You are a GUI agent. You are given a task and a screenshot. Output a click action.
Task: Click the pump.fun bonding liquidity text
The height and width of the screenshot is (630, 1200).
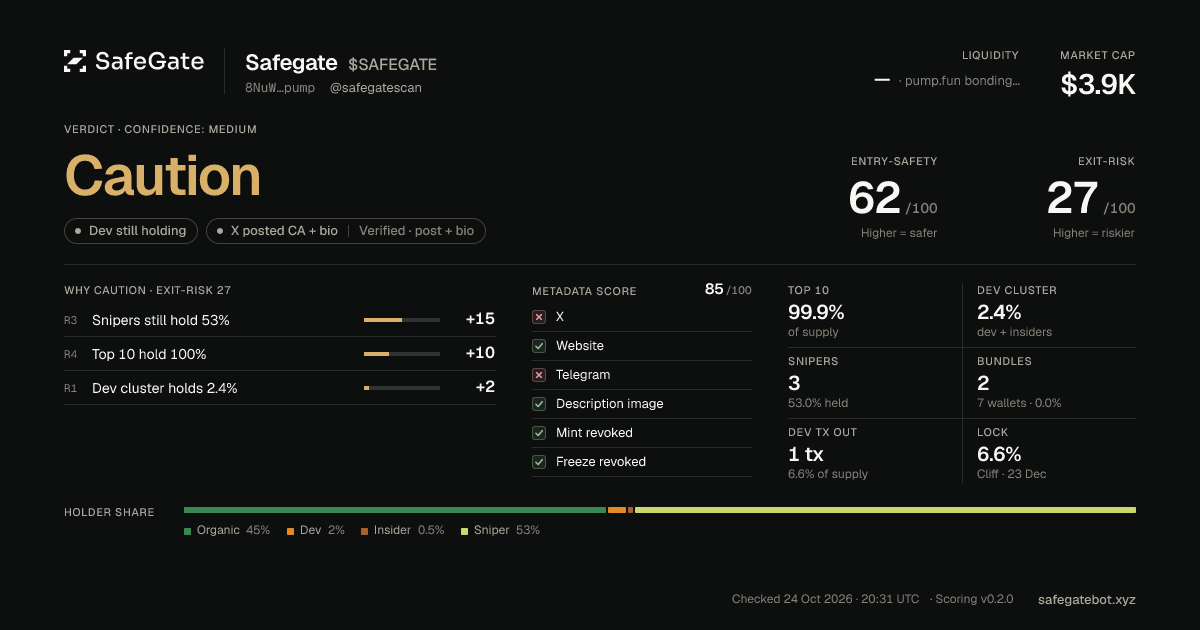pyautogui.click(x=960, y=81)
